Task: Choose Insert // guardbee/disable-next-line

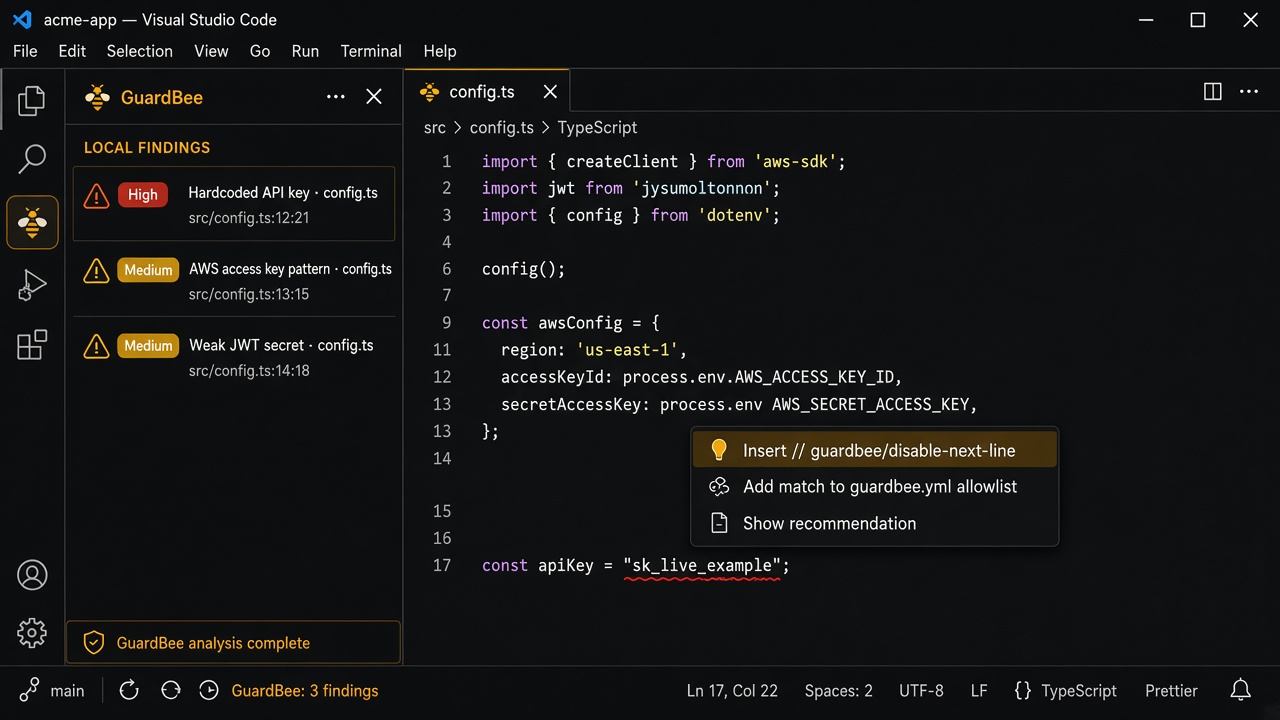Action: (875, 451)
